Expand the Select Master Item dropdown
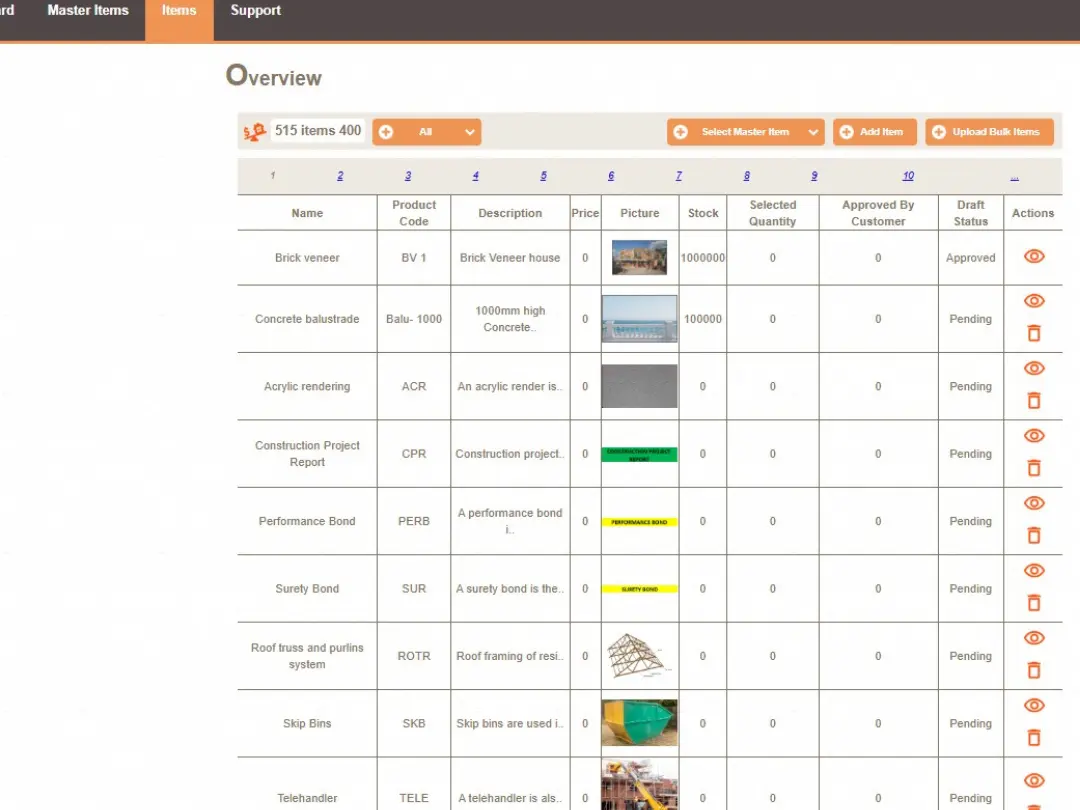The height and width of the screenshot is (810, 1080). tap(746, 132)
